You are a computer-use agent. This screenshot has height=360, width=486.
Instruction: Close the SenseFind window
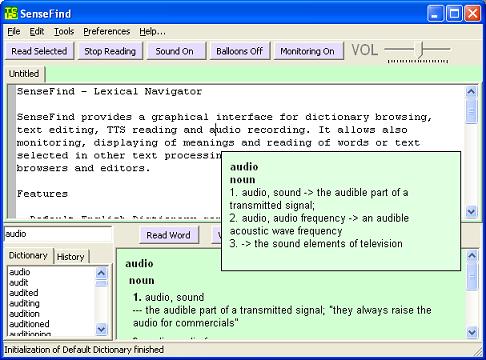[473, 14]
